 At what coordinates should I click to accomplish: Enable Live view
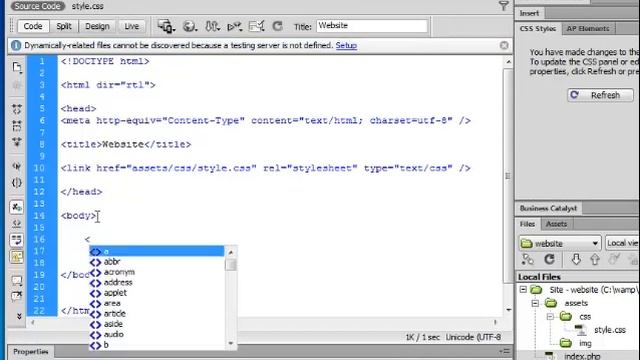click(x=131, y=26)
